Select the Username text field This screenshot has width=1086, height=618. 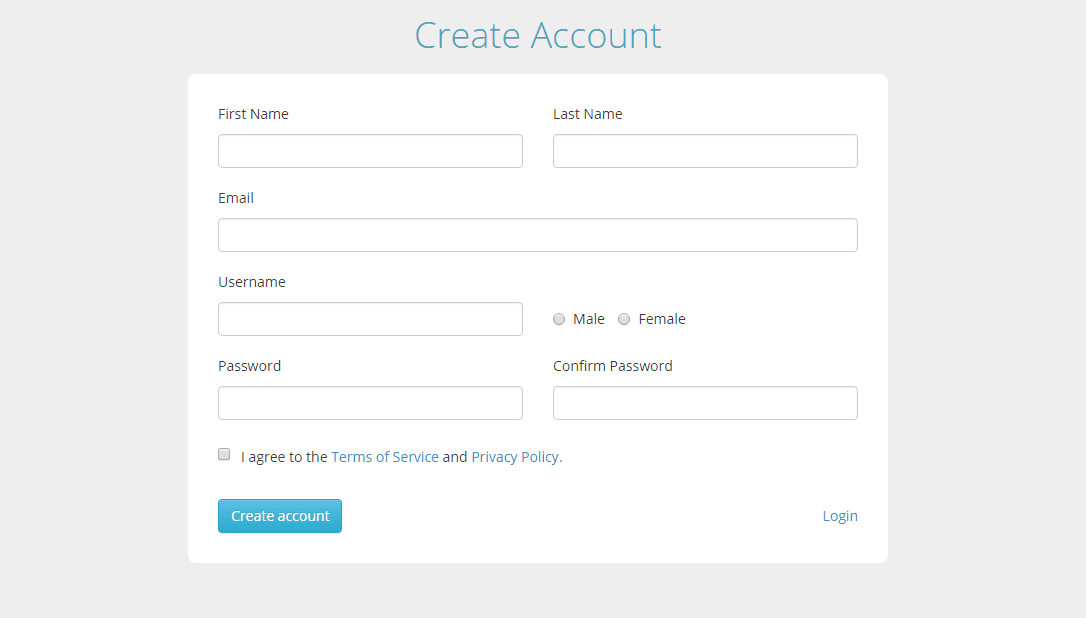(x=370, y=319)
